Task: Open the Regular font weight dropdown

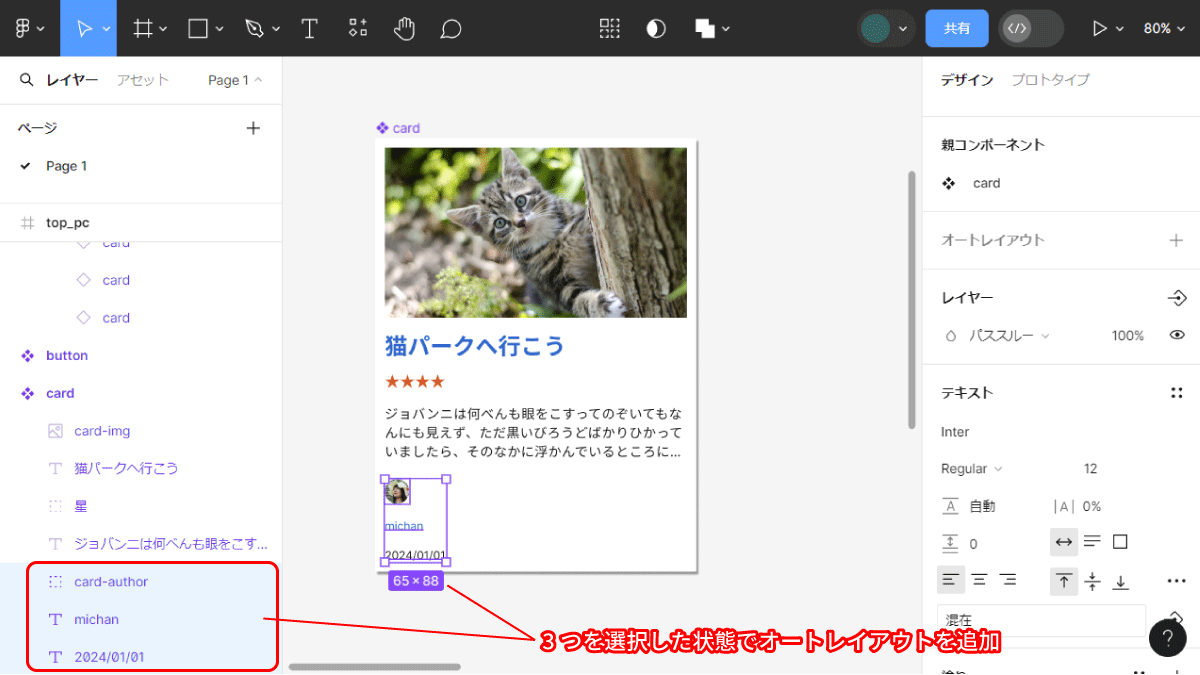Action: coord(971,469)
